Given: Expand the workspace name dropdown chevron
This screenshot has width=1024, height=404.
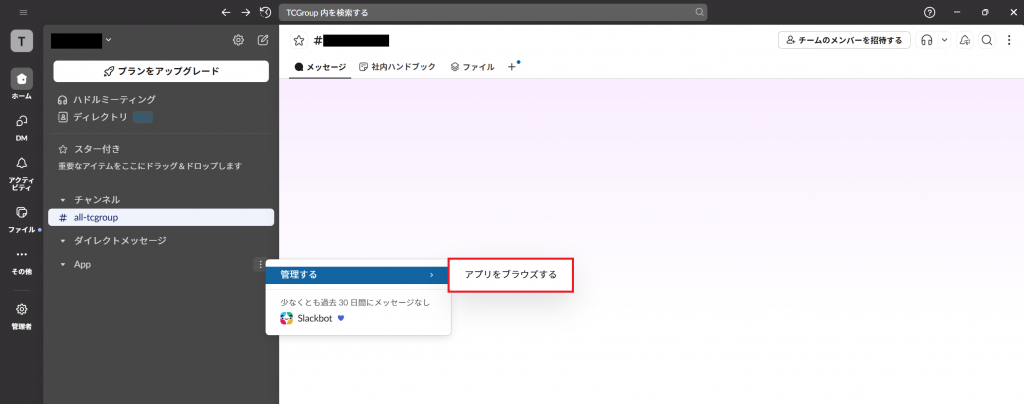Looking at the screenshot, I should [x=108, y=40].
